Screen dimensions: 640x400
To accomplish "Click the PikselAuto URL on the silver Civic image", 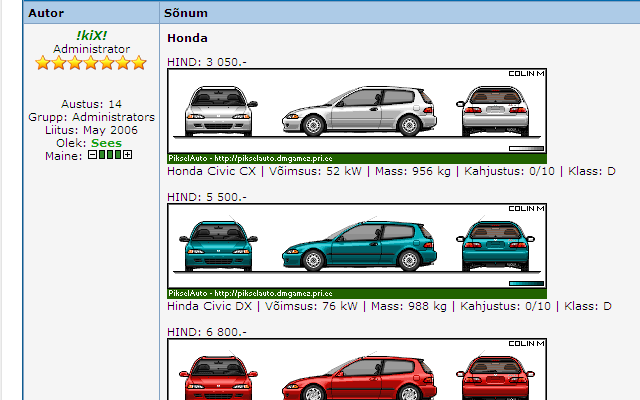I will [x=273, y=159].
